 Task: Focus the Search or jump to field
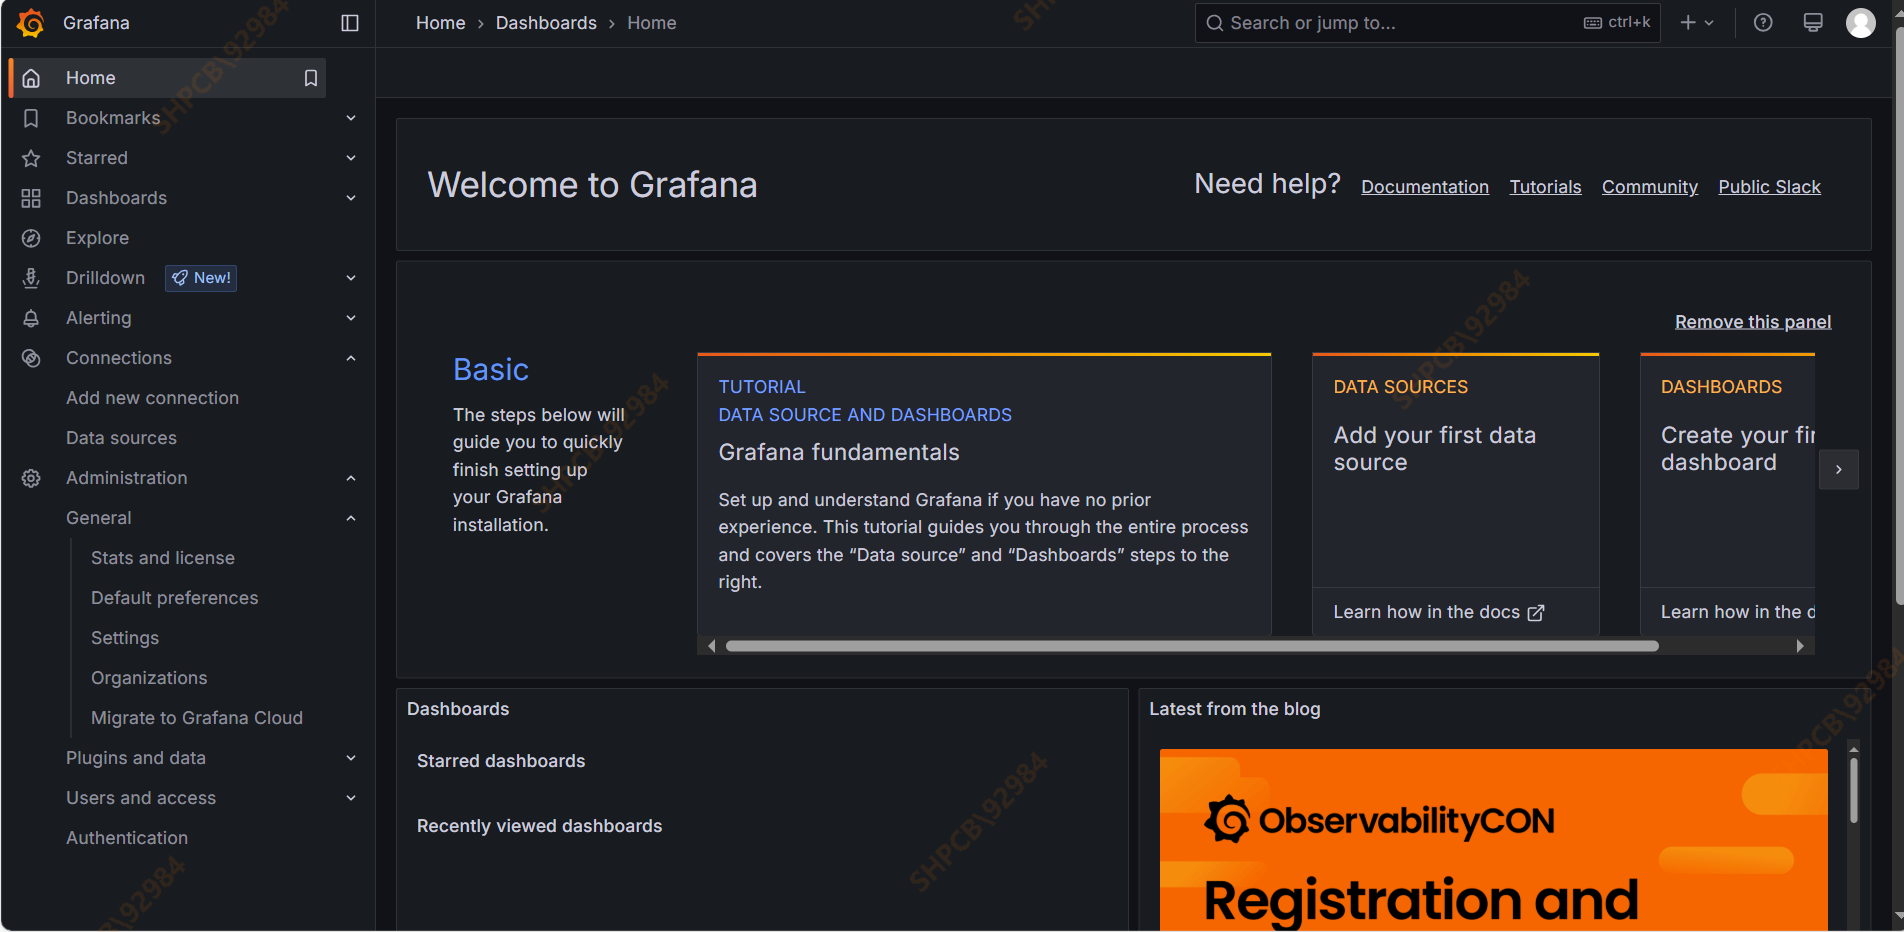click(1427, 23)
